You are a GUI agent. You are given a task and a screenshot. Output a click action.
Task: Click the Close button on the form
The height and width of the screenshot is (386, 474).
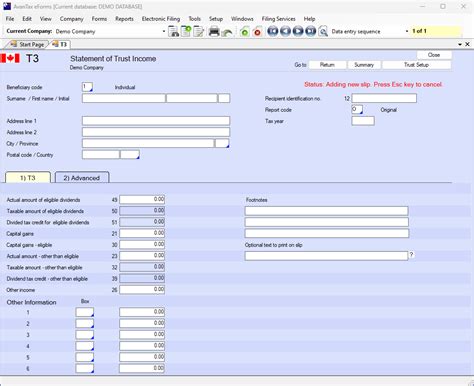(x=434, y=55)
